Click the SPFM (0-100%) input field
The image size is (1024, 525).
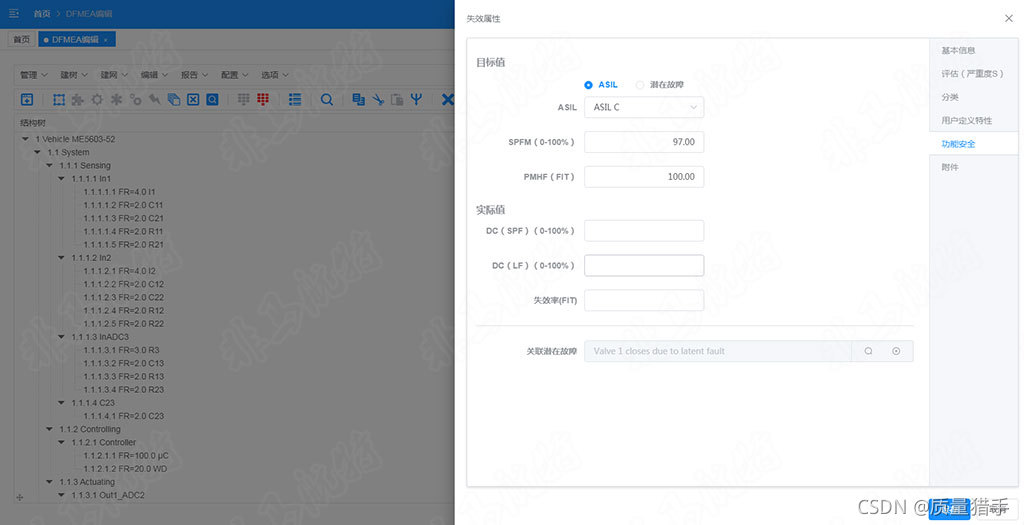[x=644, y=142]
